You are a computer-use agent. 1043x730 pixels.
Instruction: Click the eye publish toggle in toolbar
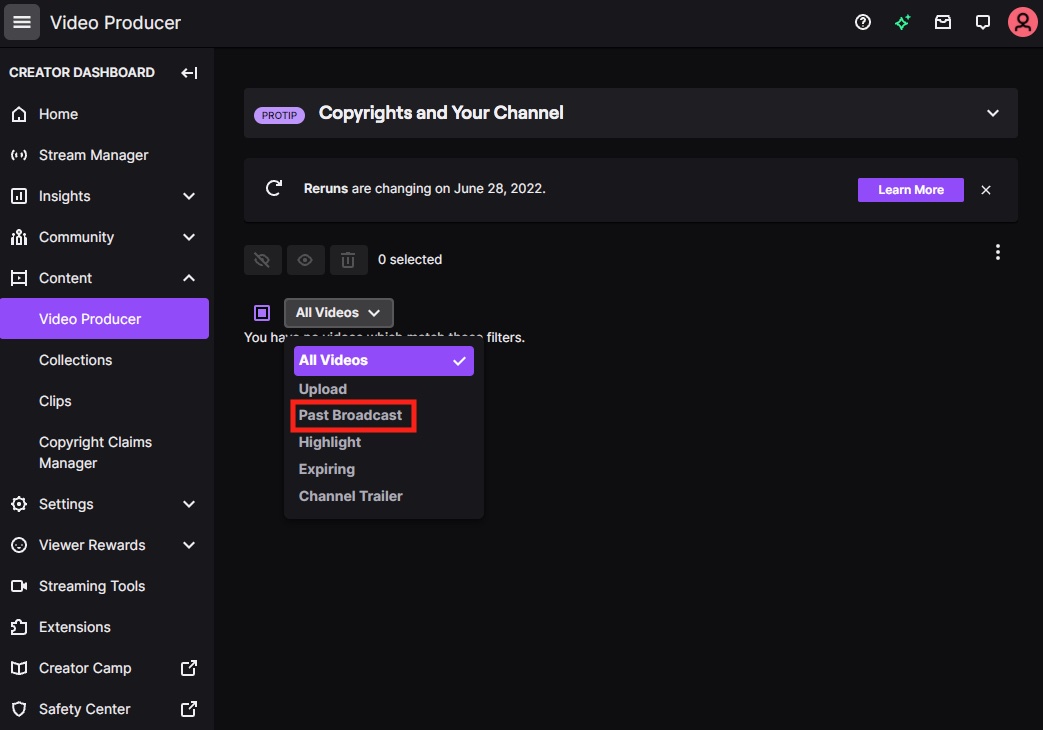305,259
